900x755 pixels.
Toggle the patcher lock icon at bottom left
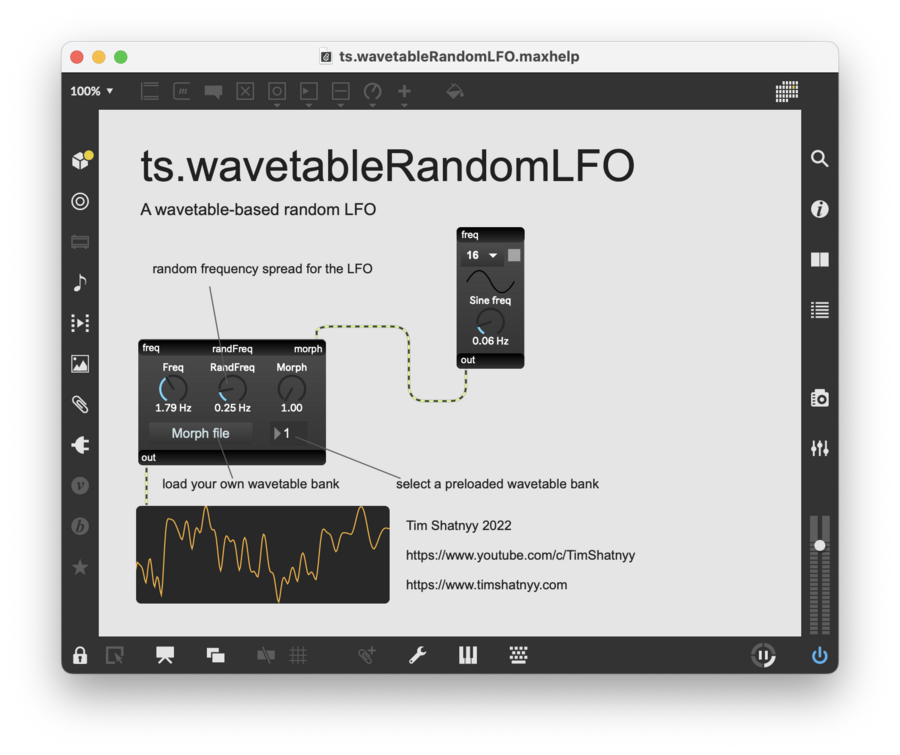80,655
